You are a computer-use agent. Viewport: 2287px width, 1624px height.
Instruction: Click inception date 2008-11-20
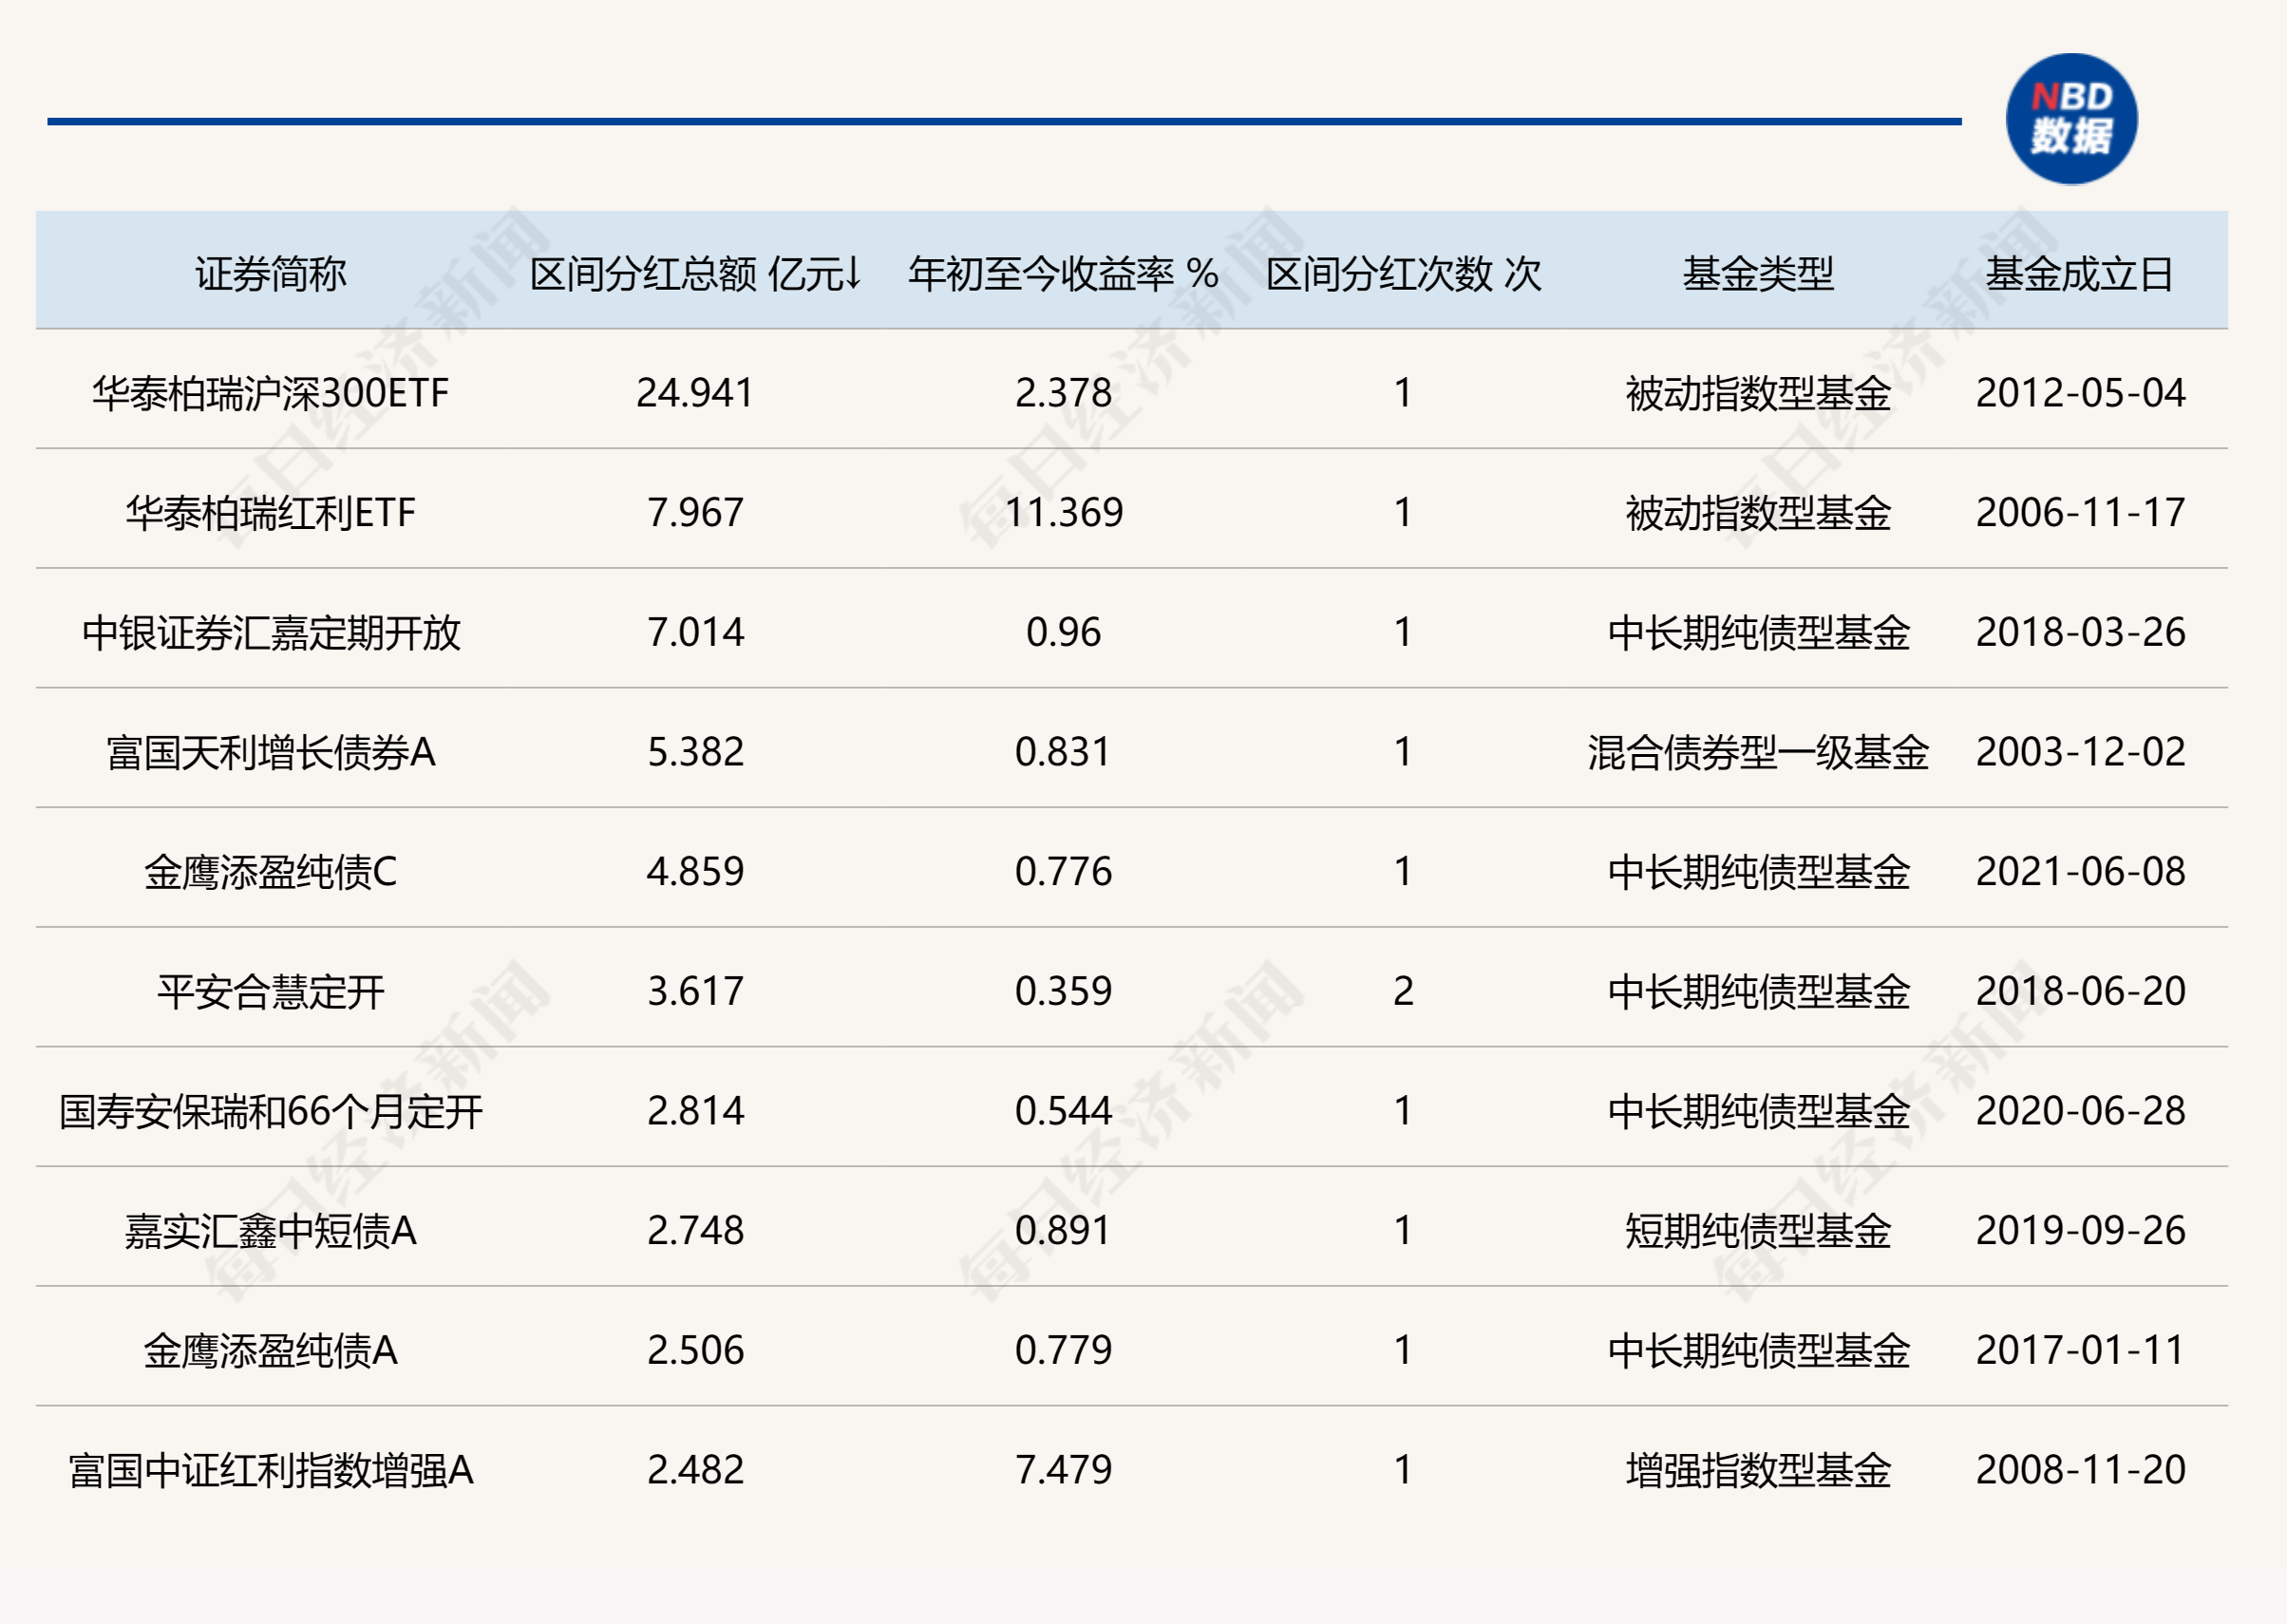[x=2080, y=1470]
